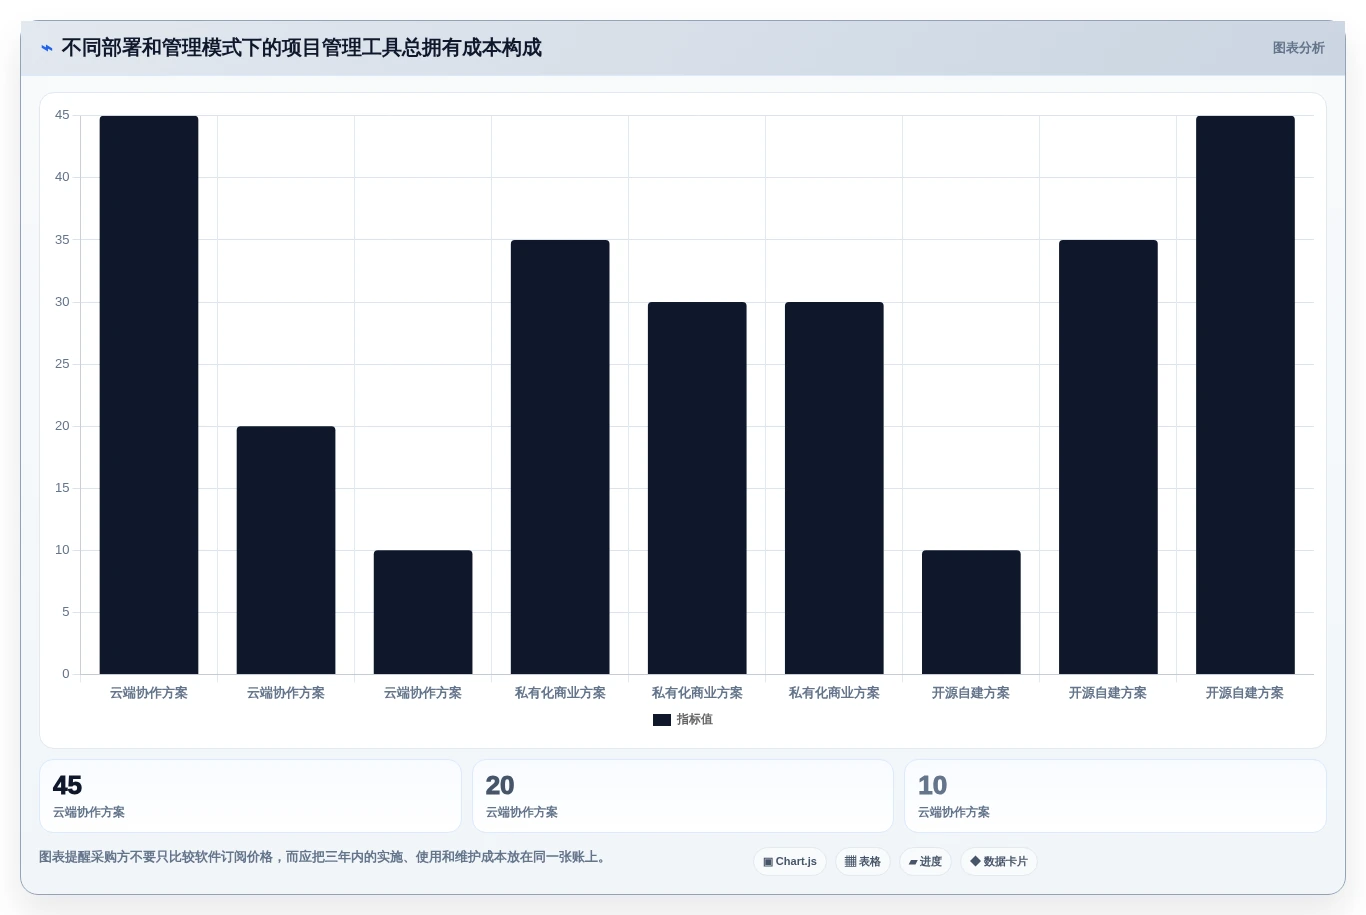1366x915 pixels.
Task: Click the first 私有化商业方案 x-axis label
Action: coord(560,693)
